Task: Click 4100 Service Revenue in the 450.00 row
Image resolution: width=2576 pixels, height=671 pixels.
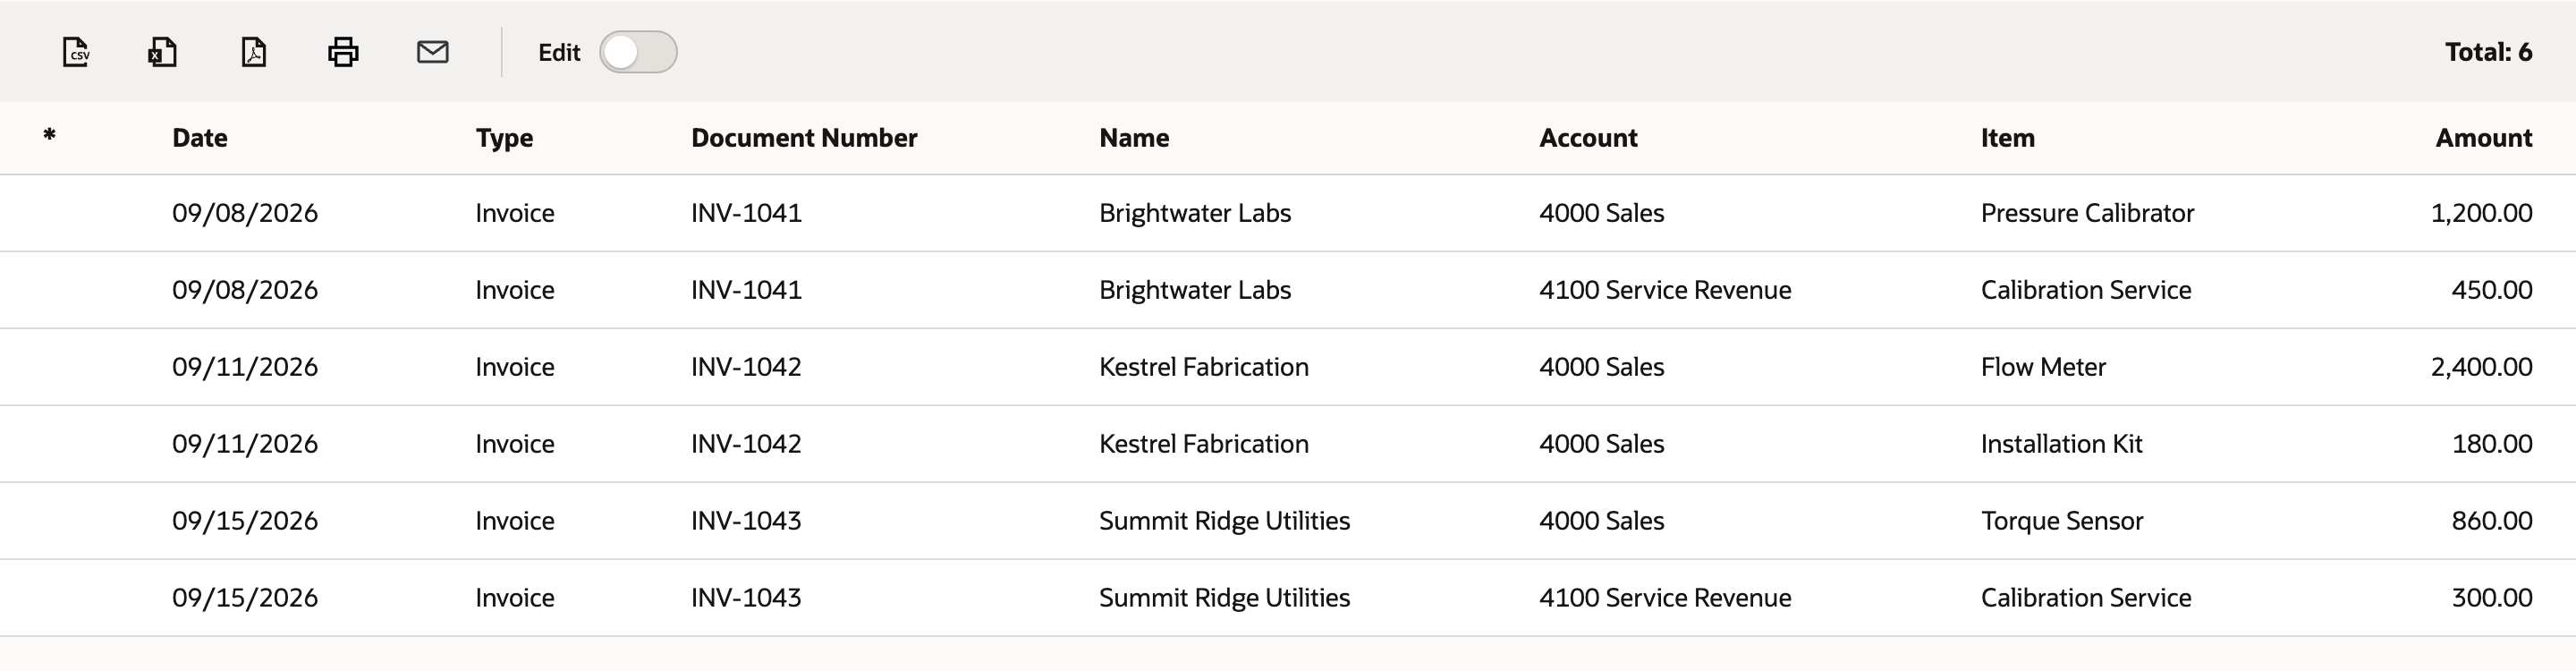Action: point(1665,290)
